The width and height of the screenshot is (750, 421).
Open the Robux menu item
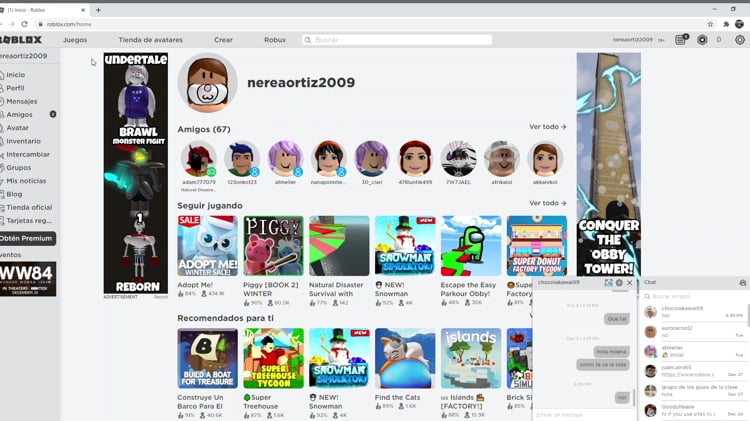[x=275, y=40]
